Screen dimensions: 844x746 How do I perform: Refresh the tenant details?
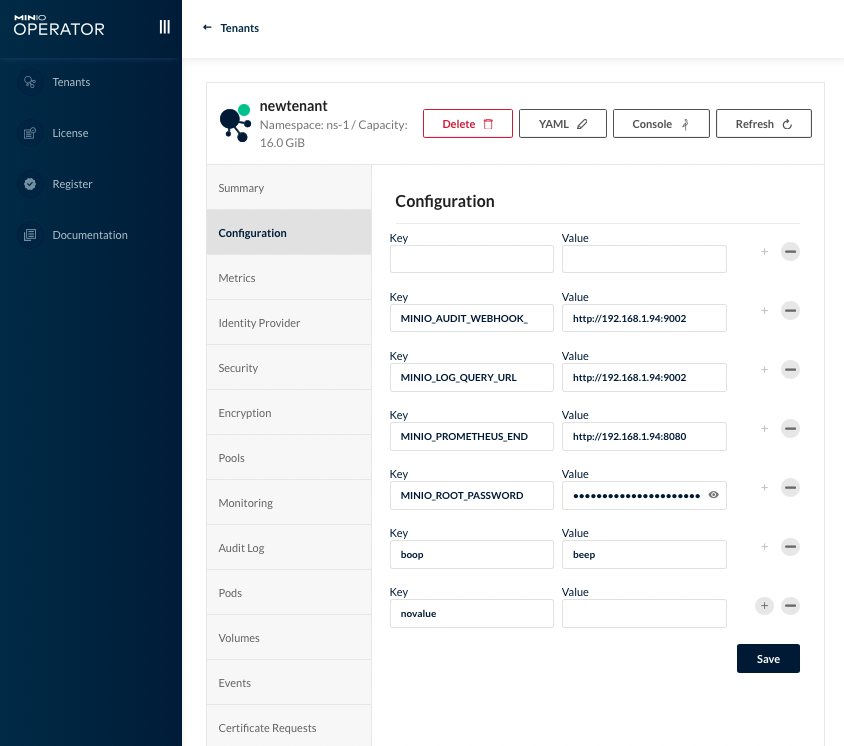pyautogui.click(x=764, y=124)
